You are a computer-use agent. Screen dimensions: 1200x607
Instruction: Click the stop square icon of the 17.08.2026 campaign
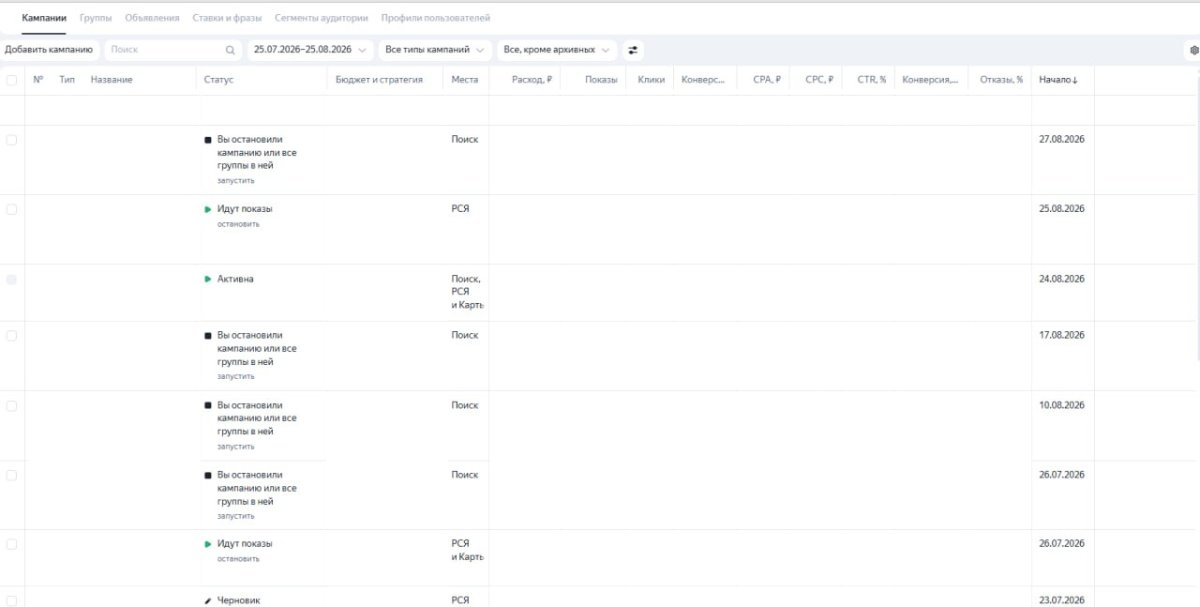[208, 336]
